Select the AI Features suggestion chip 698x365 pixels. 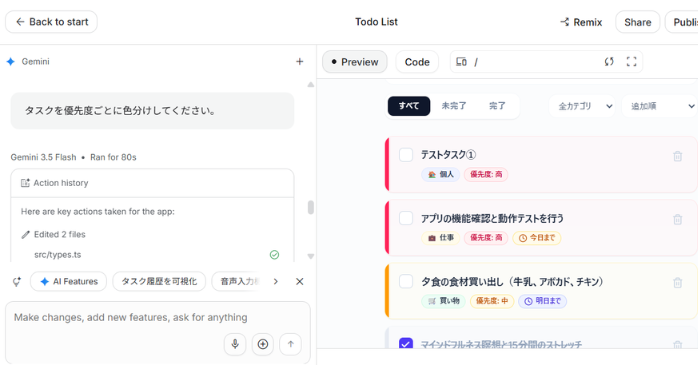coord(69,281)
